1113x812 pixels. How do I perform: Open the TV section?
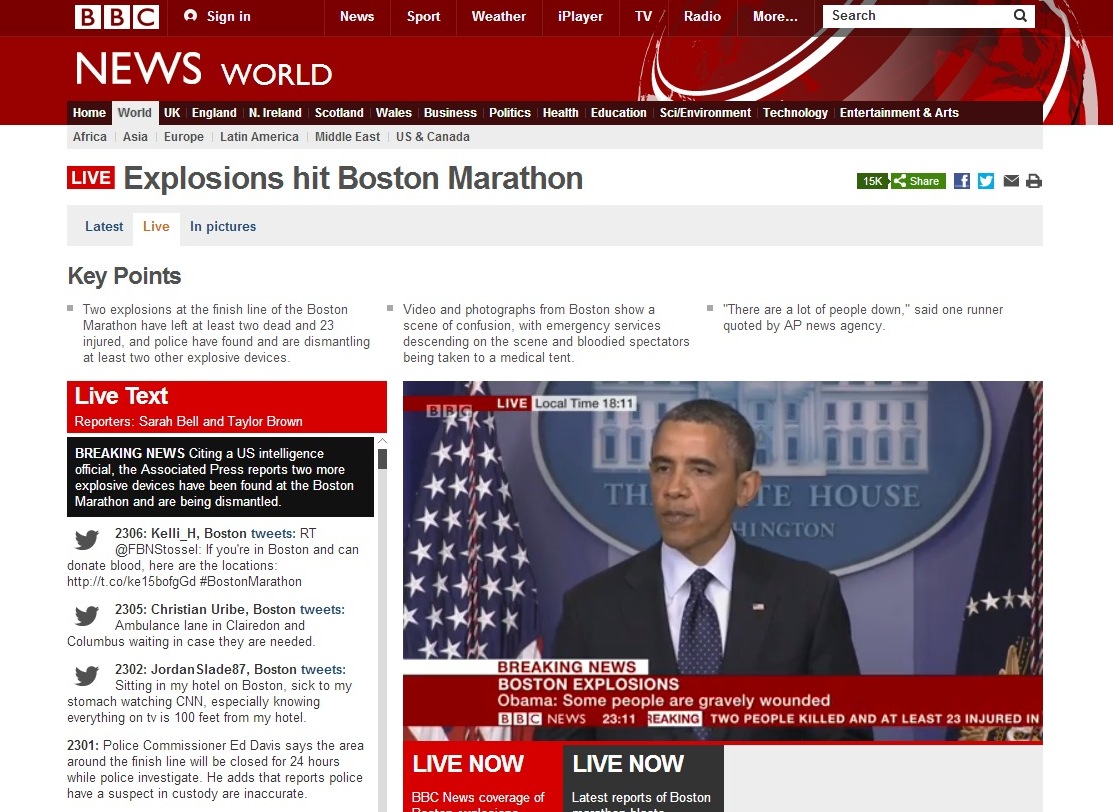643,16
